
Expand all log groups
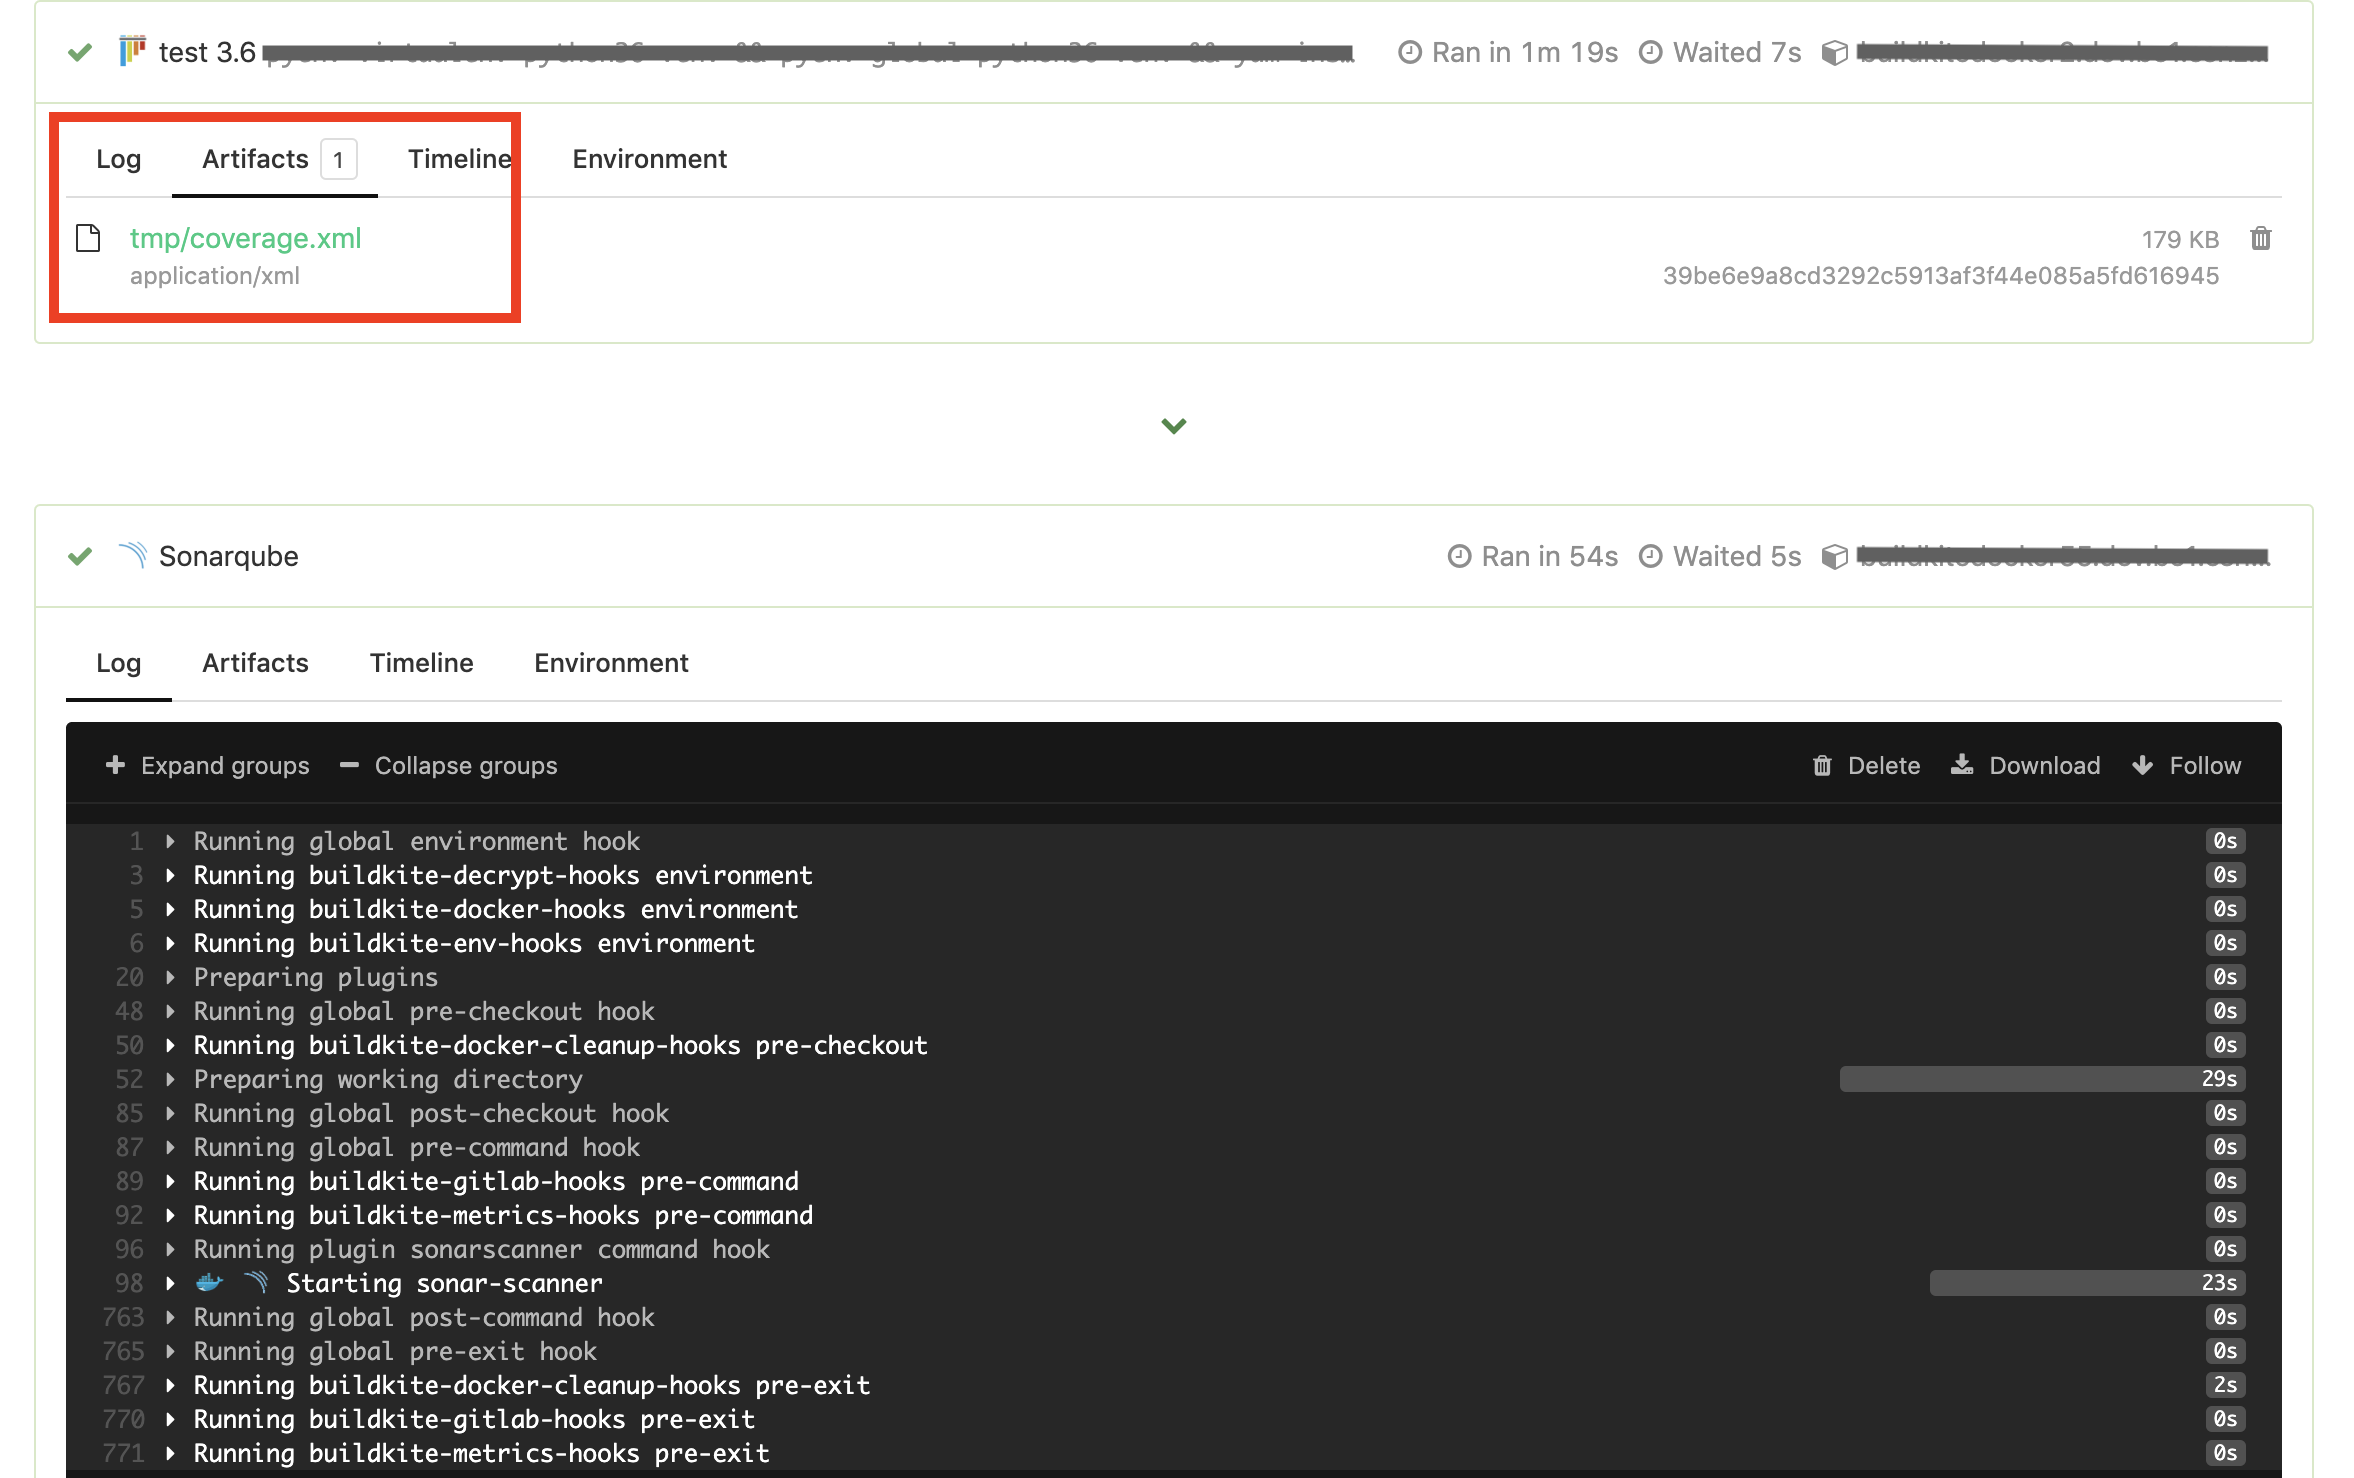pyautogui.click(x=208, y=765)
